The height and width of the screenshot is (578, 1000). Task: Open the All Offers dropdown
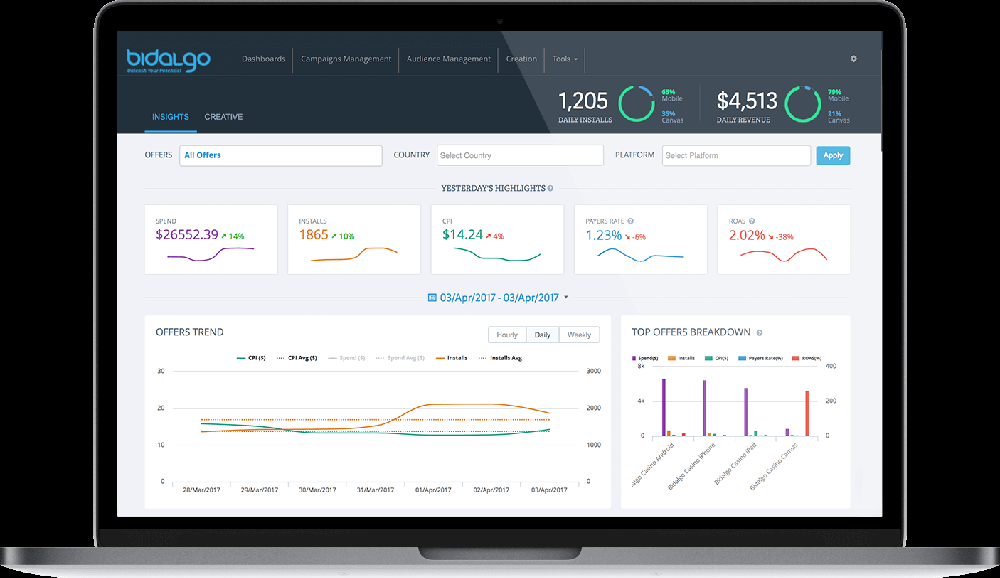click(280, 155)
